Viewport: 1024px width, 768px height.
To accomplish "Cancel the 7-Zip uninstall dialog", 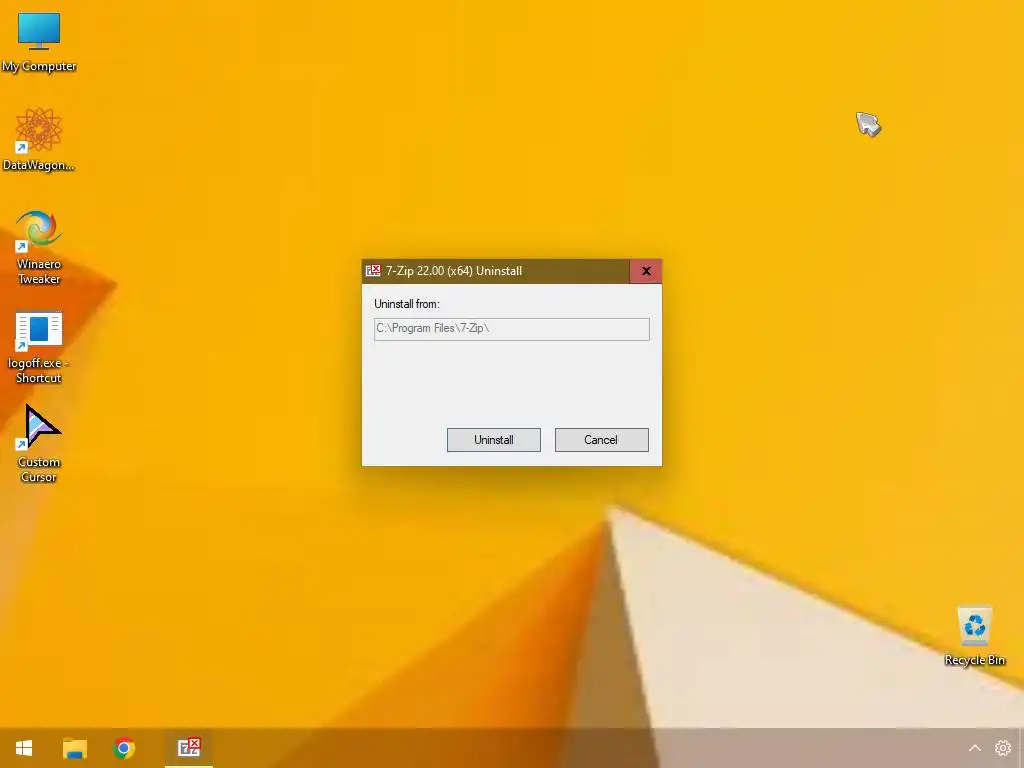I will [601, 440].
